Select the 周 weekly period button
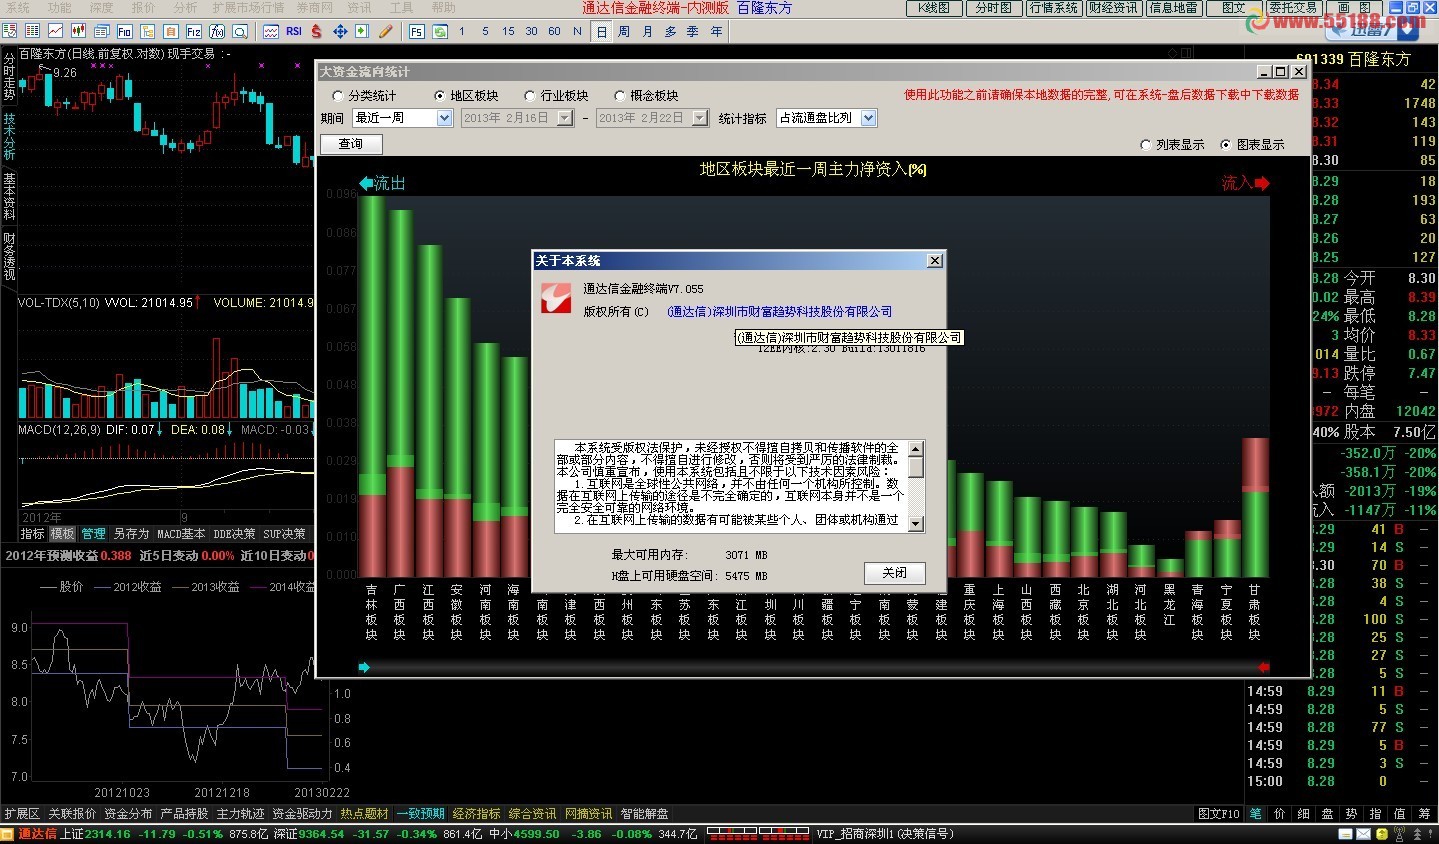Viewport: 1439px width, 844px height. [x=624, y=31]
